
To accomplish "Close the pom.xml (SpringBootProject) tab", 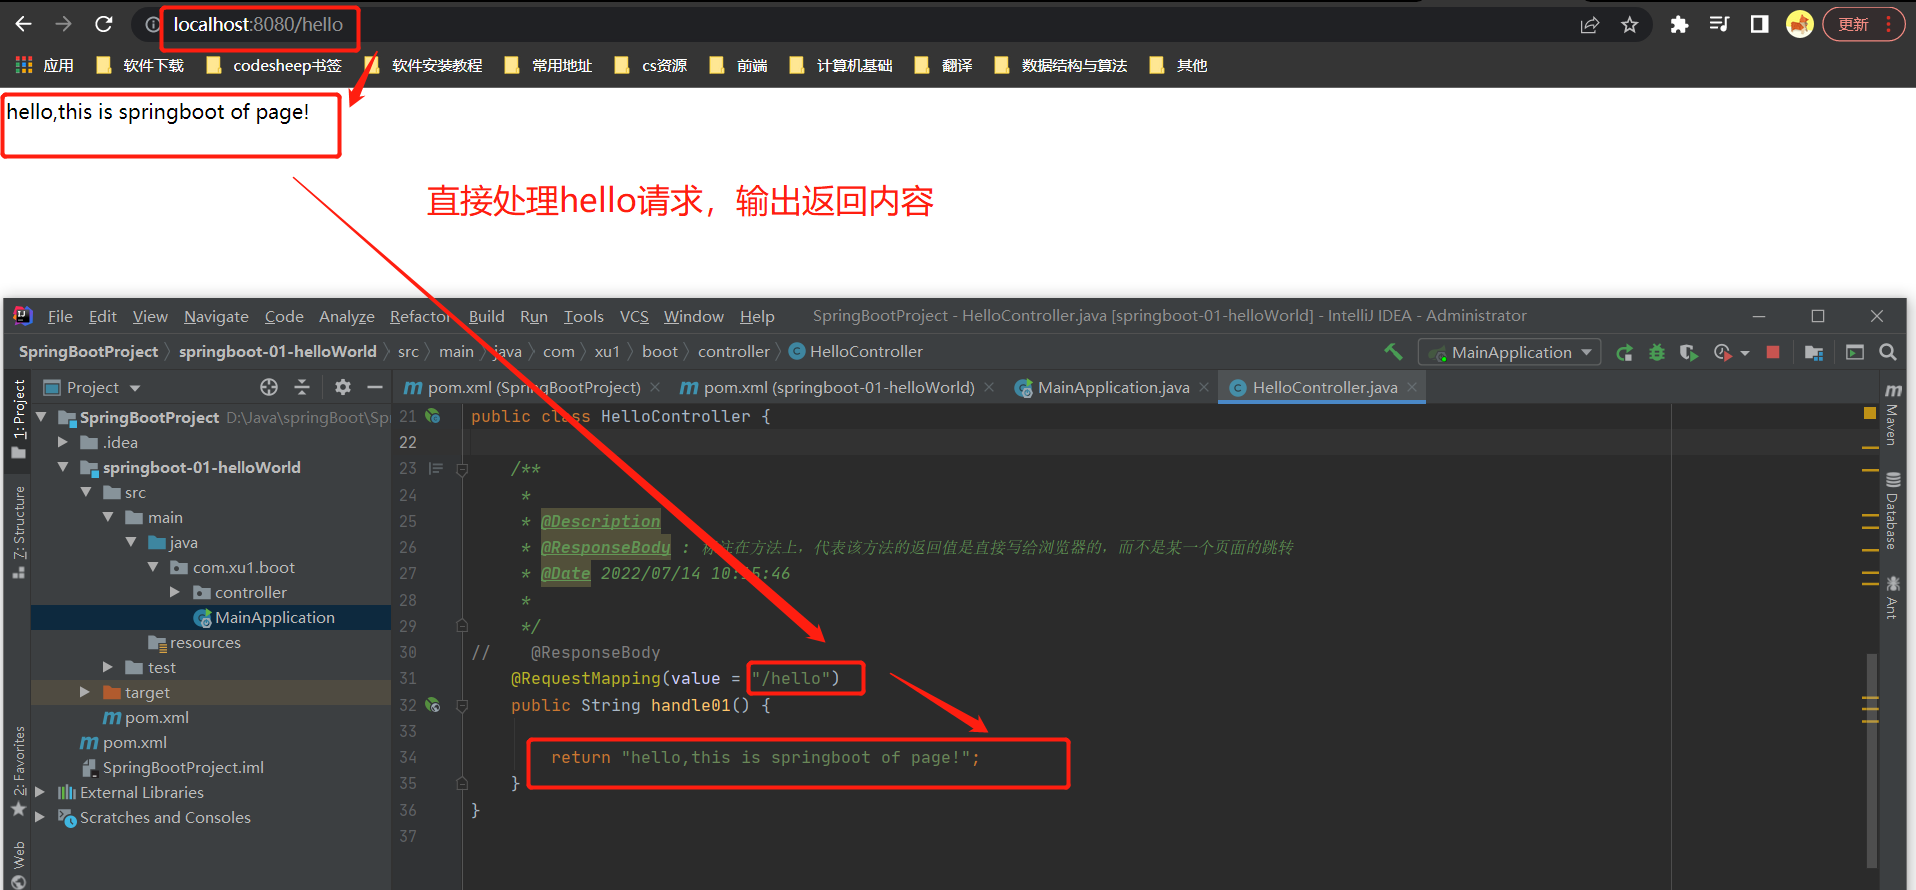I will (x=655, y=387).
